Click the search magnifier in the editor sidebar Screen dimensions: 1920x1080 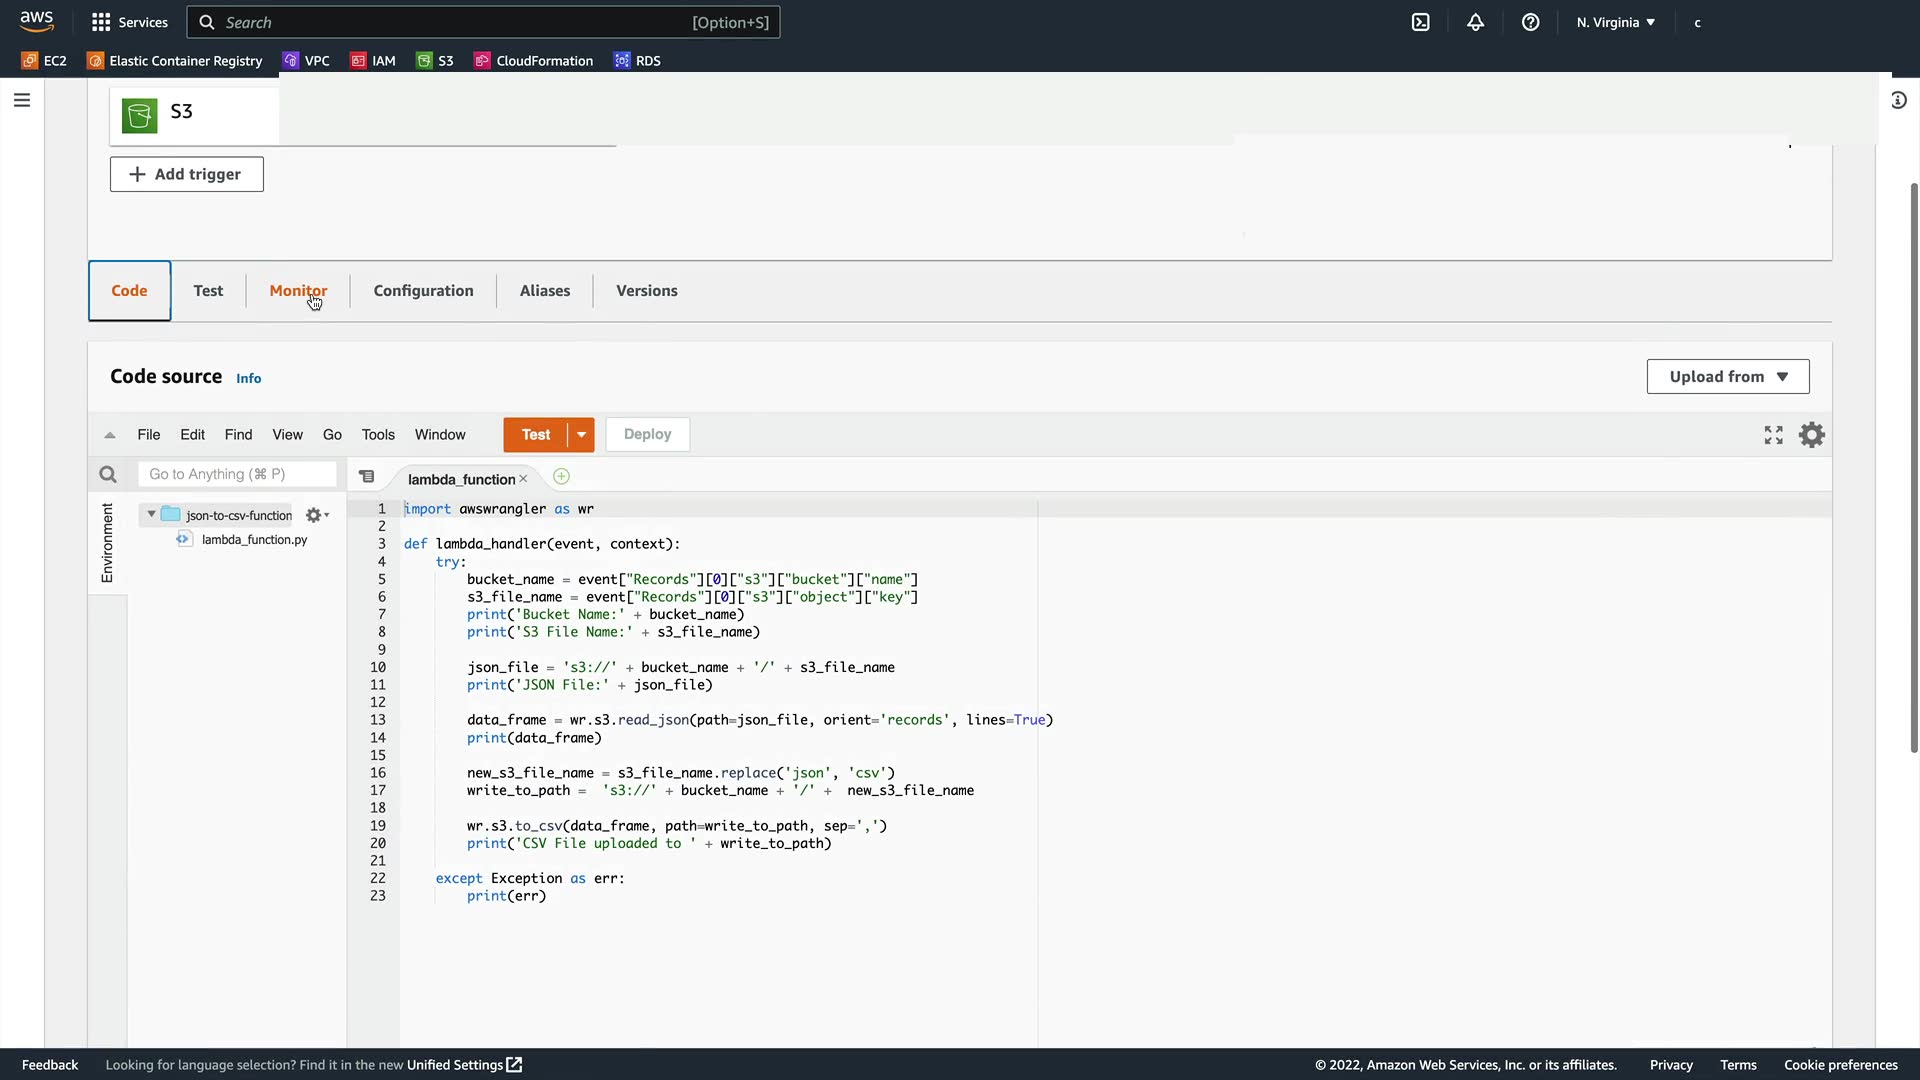pyautogui.click(x=108, y=475)
